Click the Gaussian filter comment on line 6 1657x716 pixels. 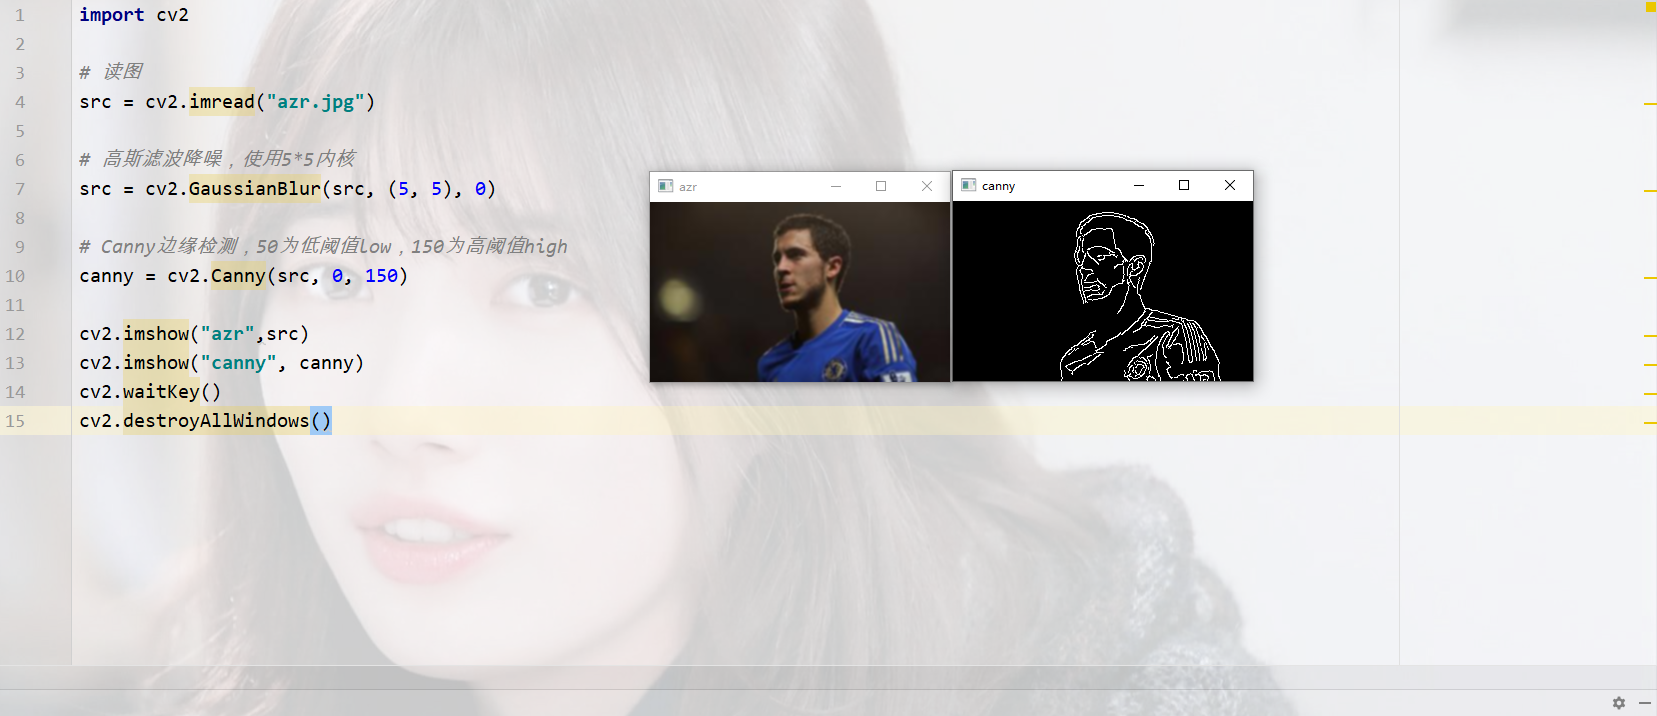click(217, 159)
